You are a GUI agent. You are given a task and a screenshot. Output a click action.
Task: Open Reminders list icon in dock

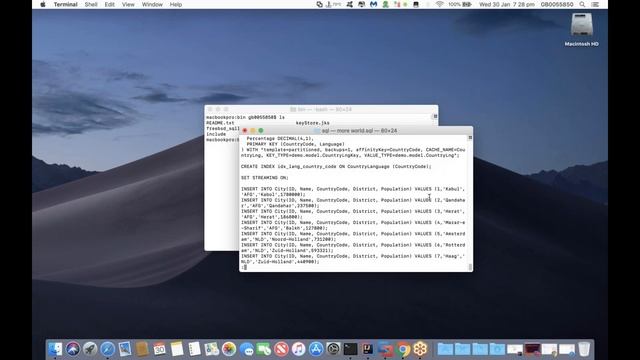point(194,349)
